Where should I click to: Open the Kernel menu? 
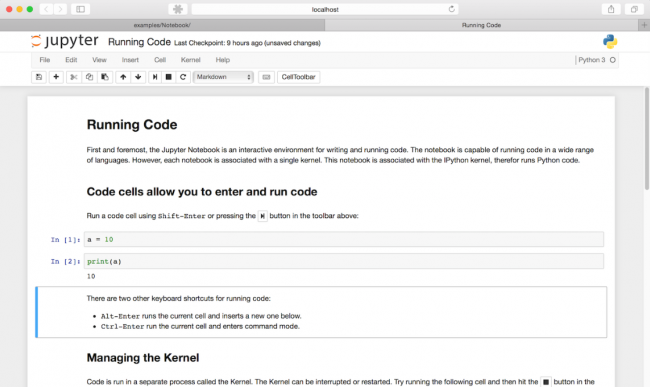click(x=191, y=60)
